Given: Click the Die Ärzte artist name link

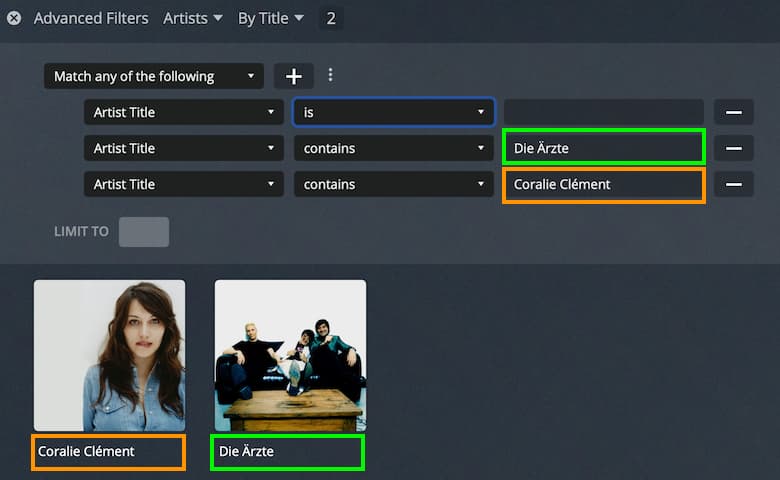Looking at the screenshot, I should 246,451.
